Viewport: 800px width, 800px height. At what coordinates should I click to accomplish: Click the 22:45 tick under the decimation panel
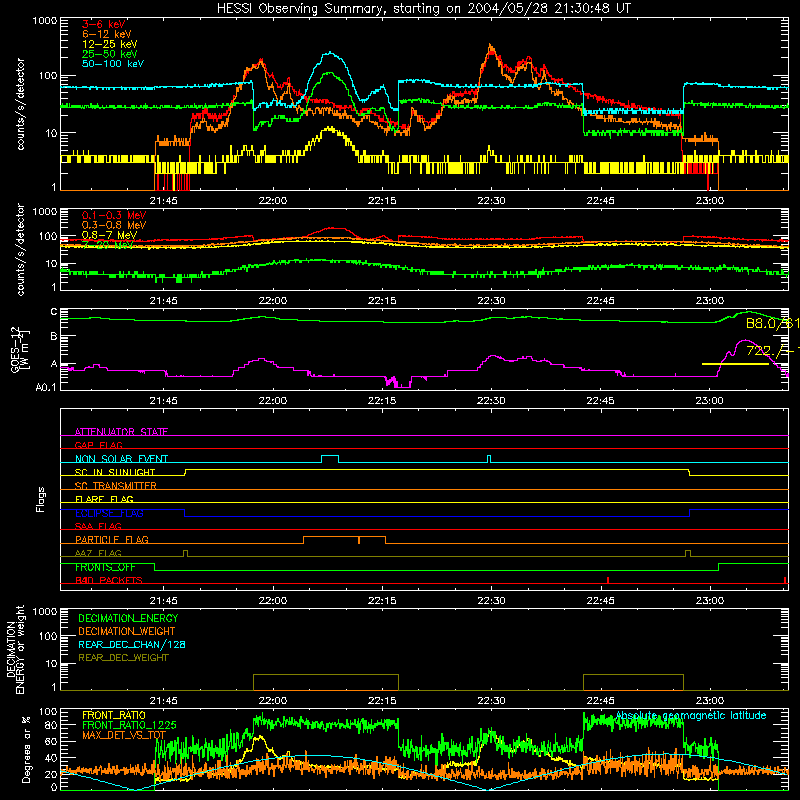600,701
